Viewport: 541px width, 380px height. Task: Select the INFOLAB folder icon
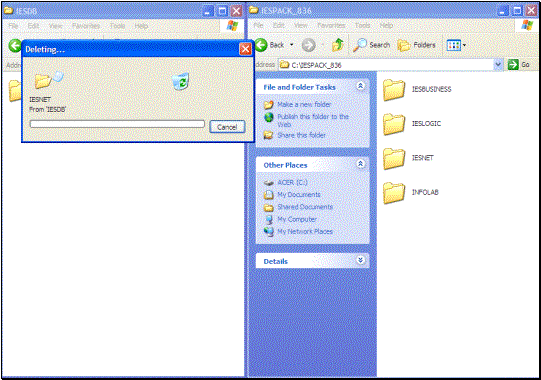coord(394,193)
